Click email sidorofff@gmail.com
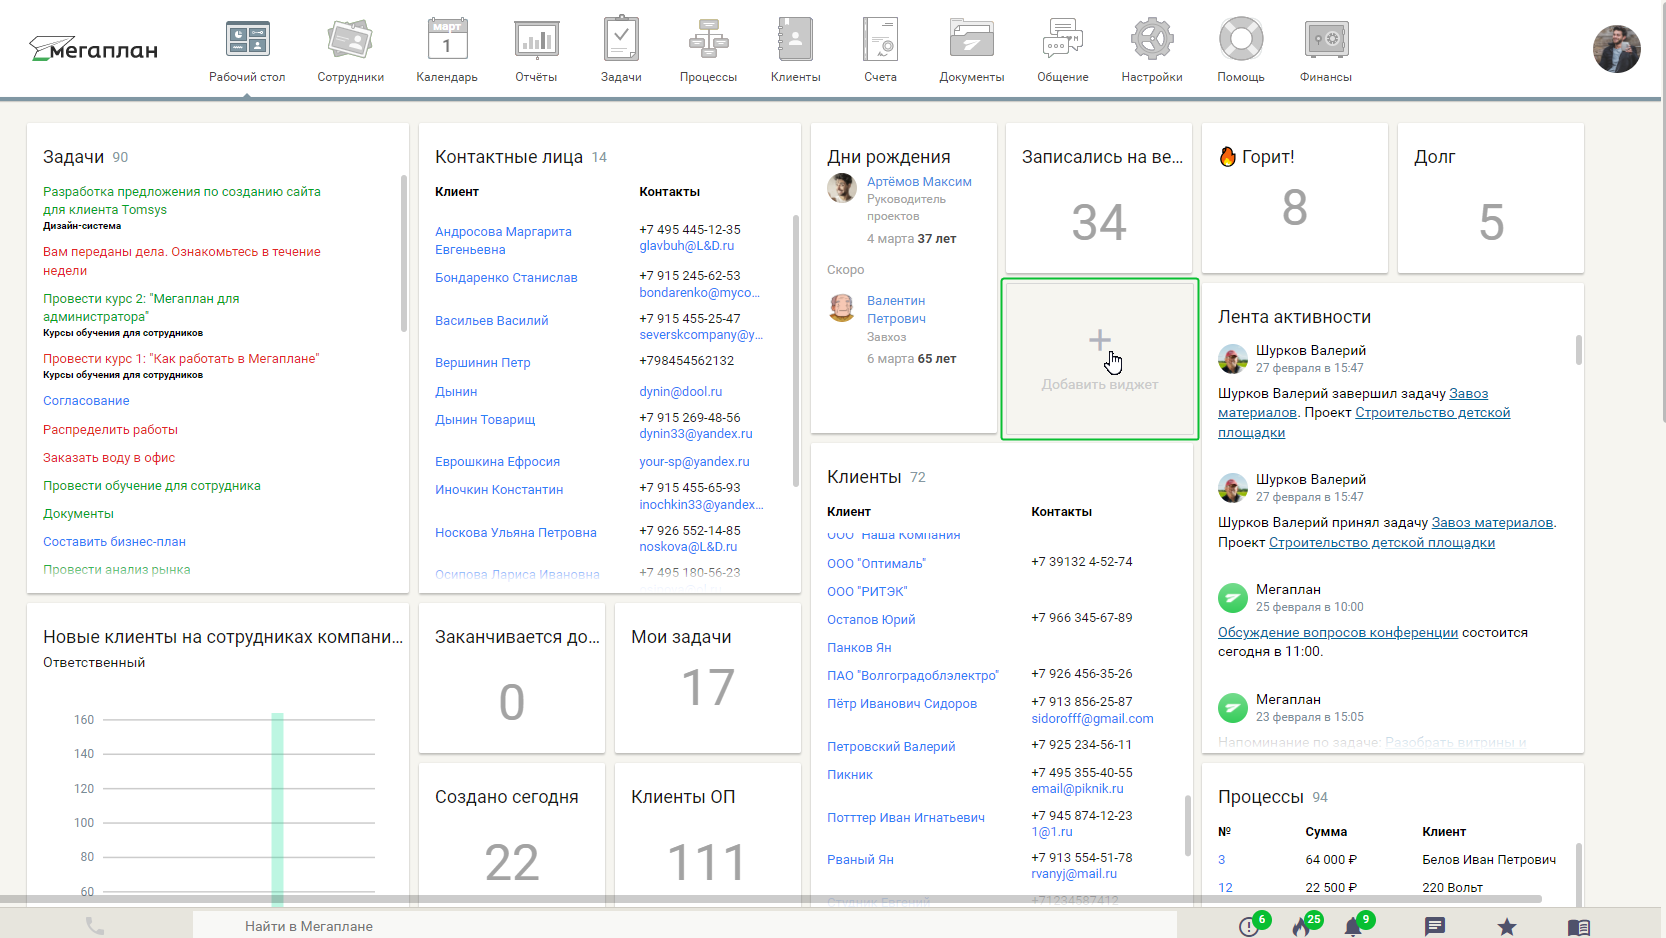This screenshot has width=1666, height=938. [x=1092, y=718]
